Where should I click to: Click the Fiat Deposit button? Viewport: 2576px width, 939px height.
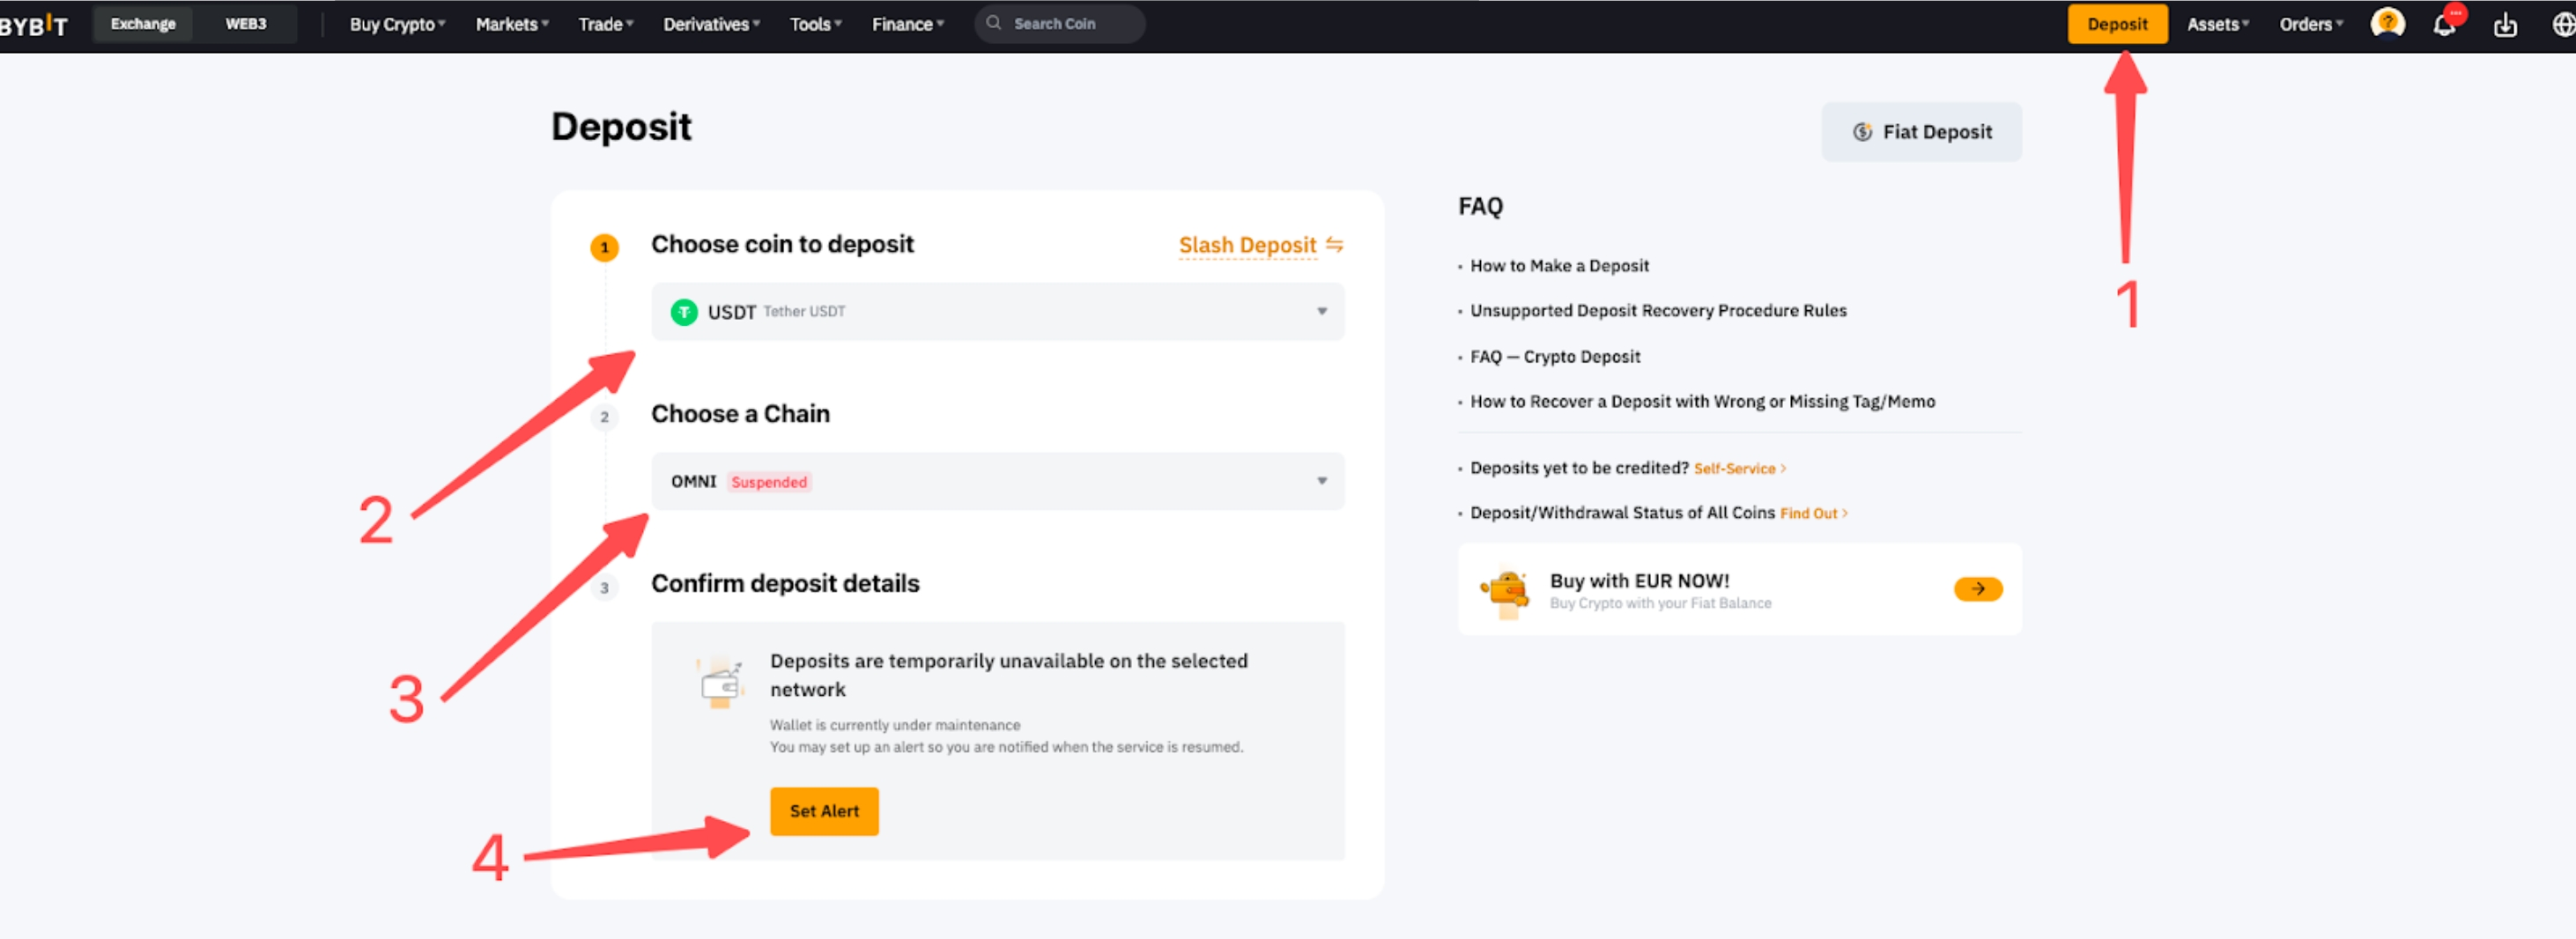(x=1921, y=132)
